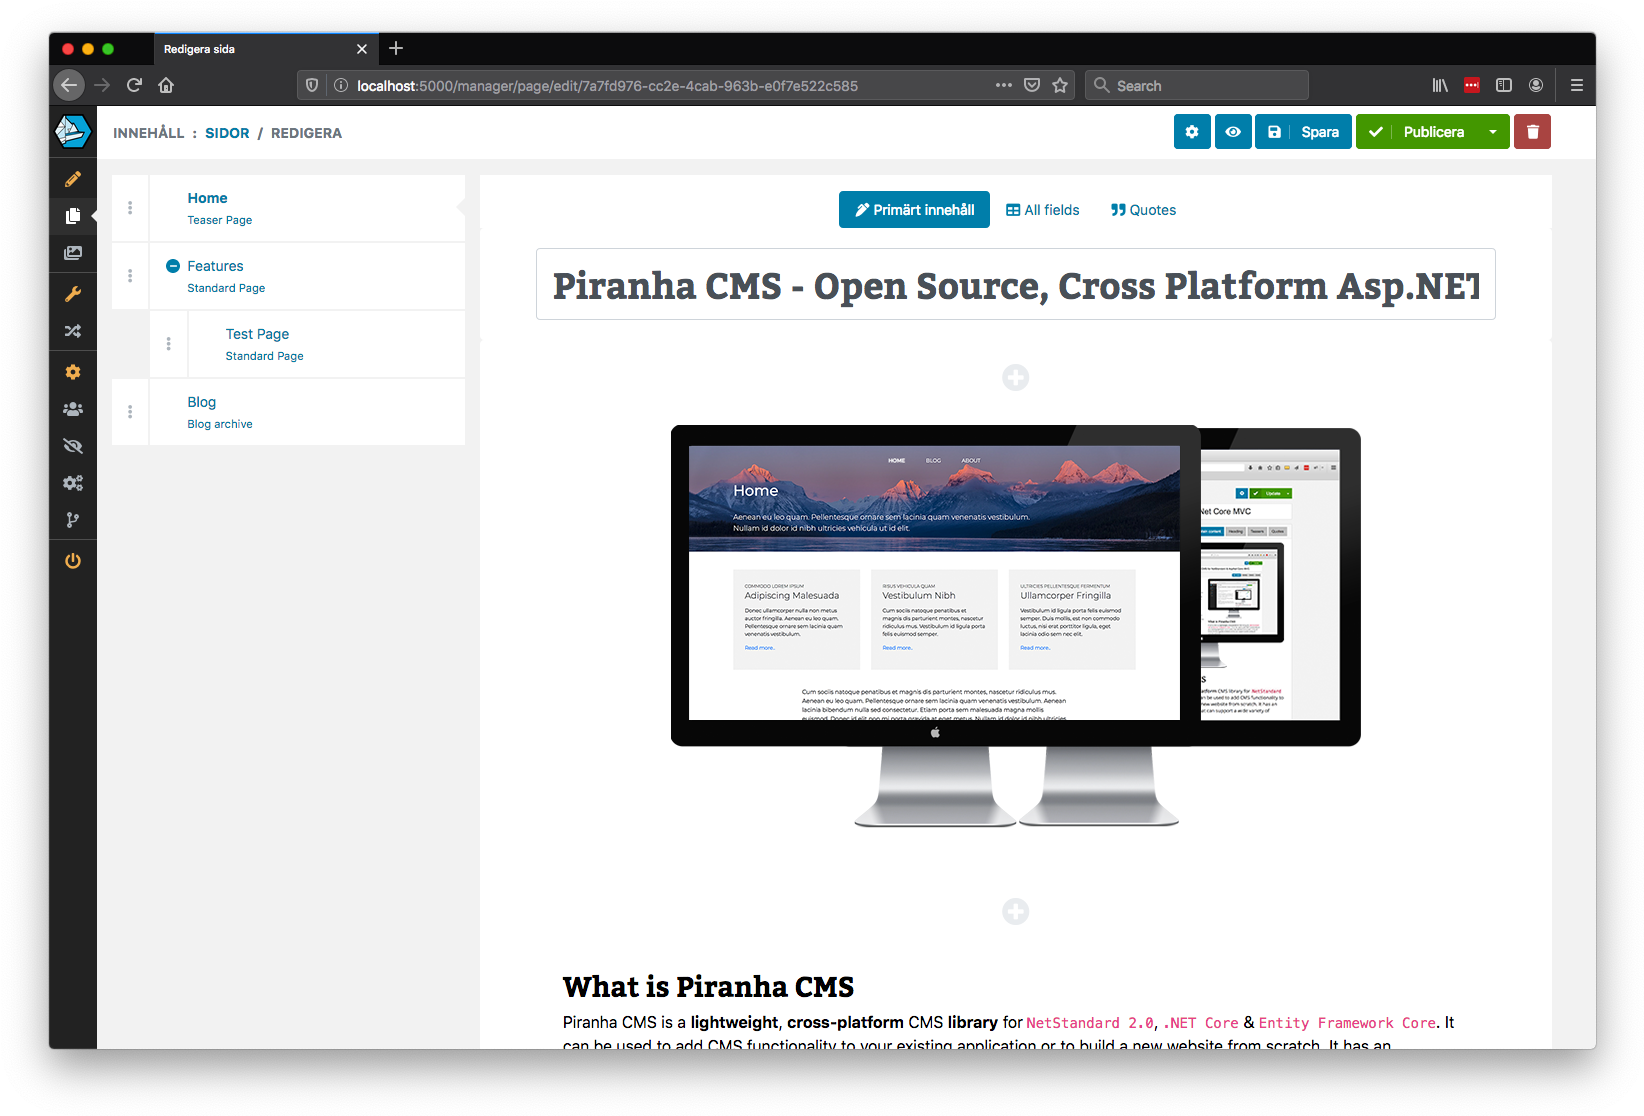Image resolution: width=1644 pixels, height=1116 pixels.
Task: Open the branch icon in sidebar
Action: tap(73, 520)
